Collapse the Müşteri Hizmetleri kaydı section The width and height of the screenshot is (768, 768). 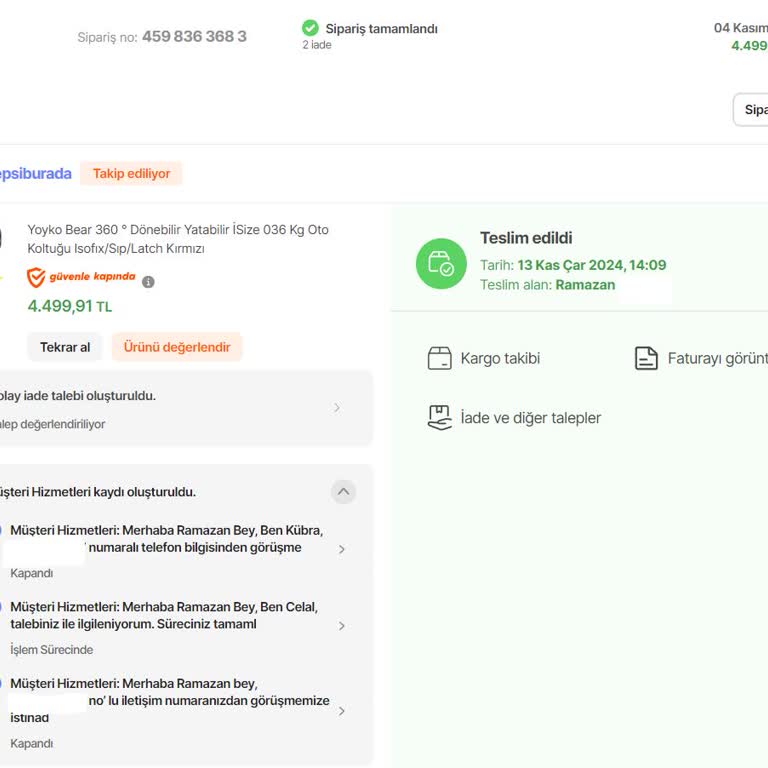pos(343,491)
